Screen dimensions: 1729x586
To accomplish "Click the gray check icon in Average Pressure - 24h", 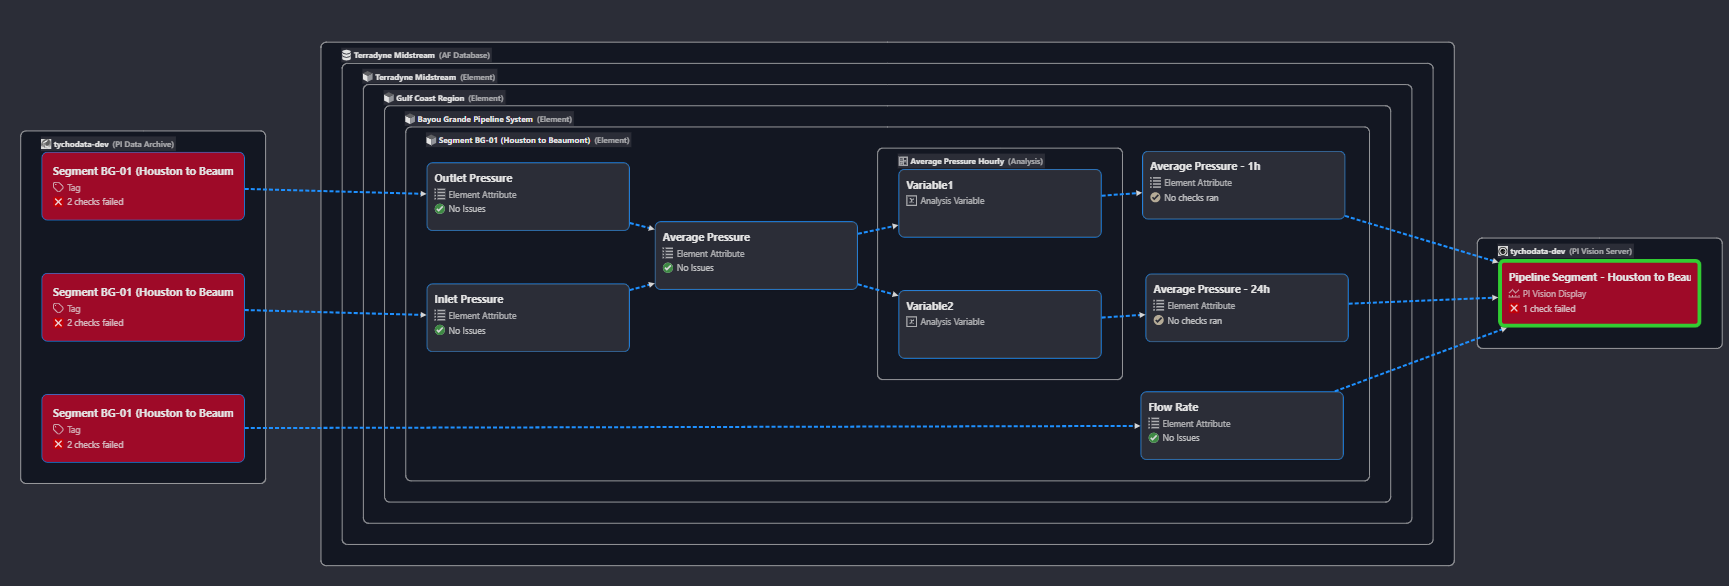I will pos(1159,321).
